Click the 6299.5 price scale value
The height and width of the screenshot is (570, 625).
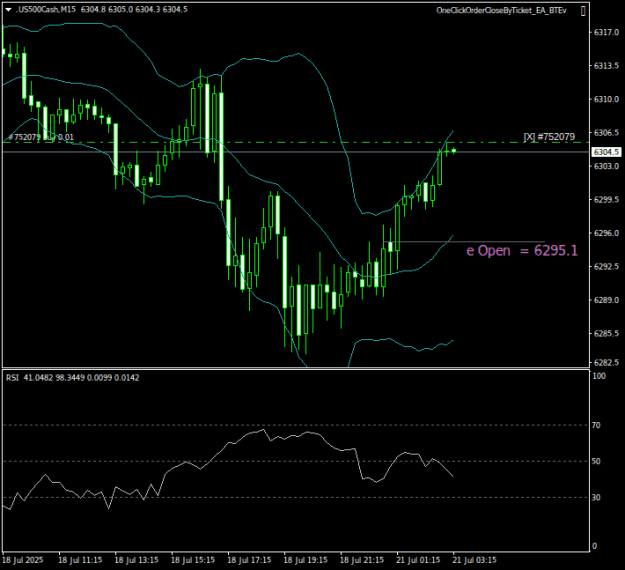[606, 199]
